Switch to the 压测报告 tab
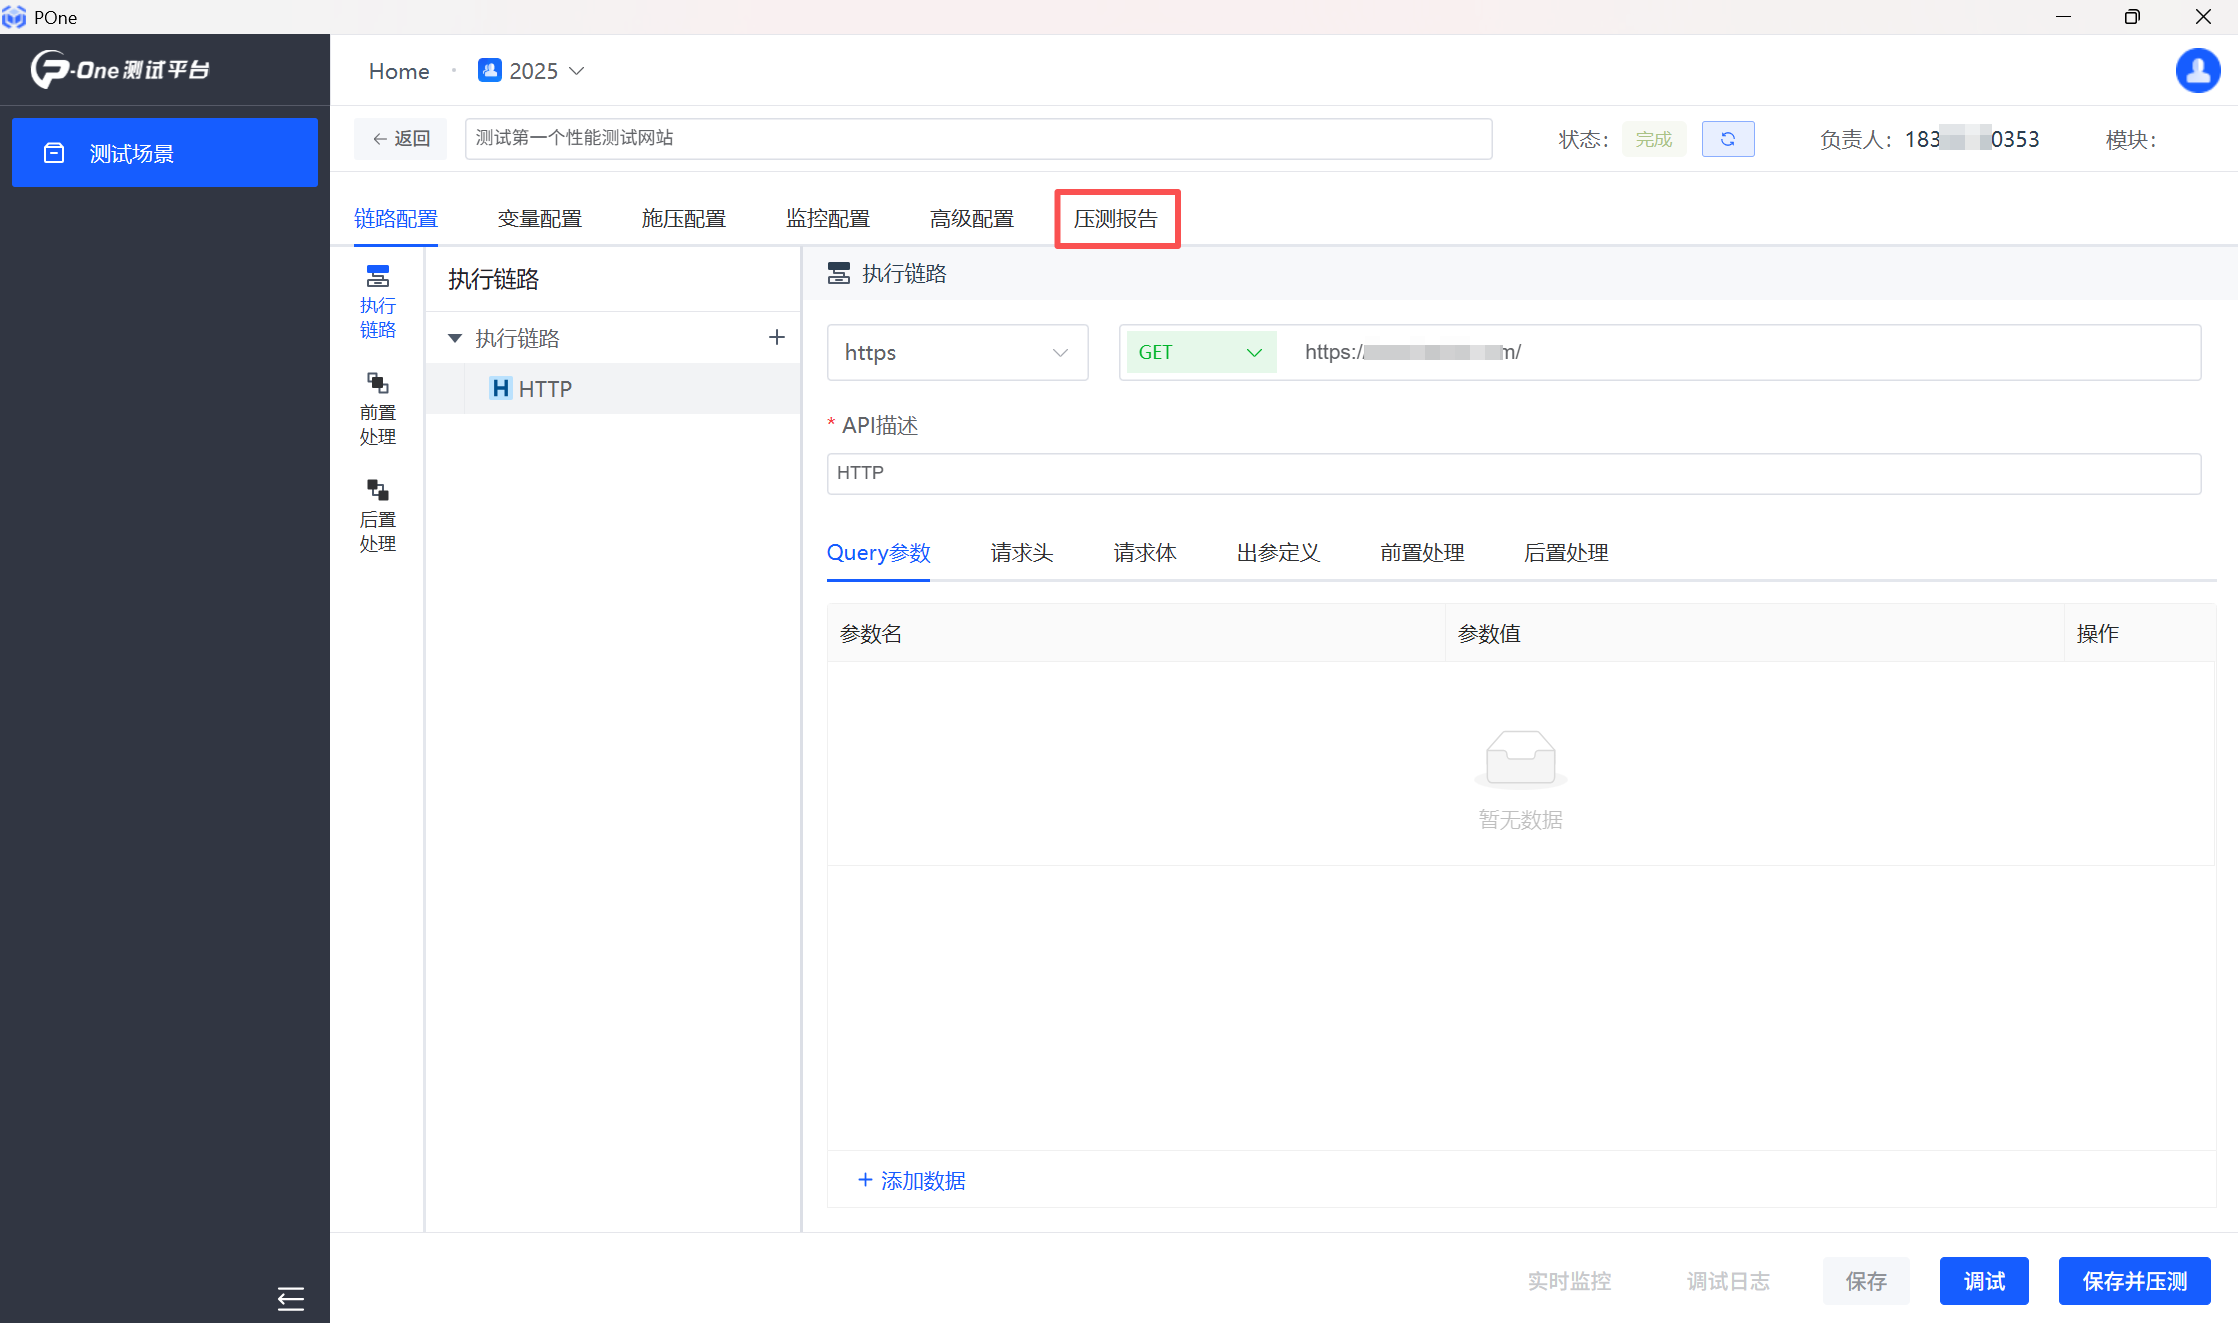 pos(1116,218)
